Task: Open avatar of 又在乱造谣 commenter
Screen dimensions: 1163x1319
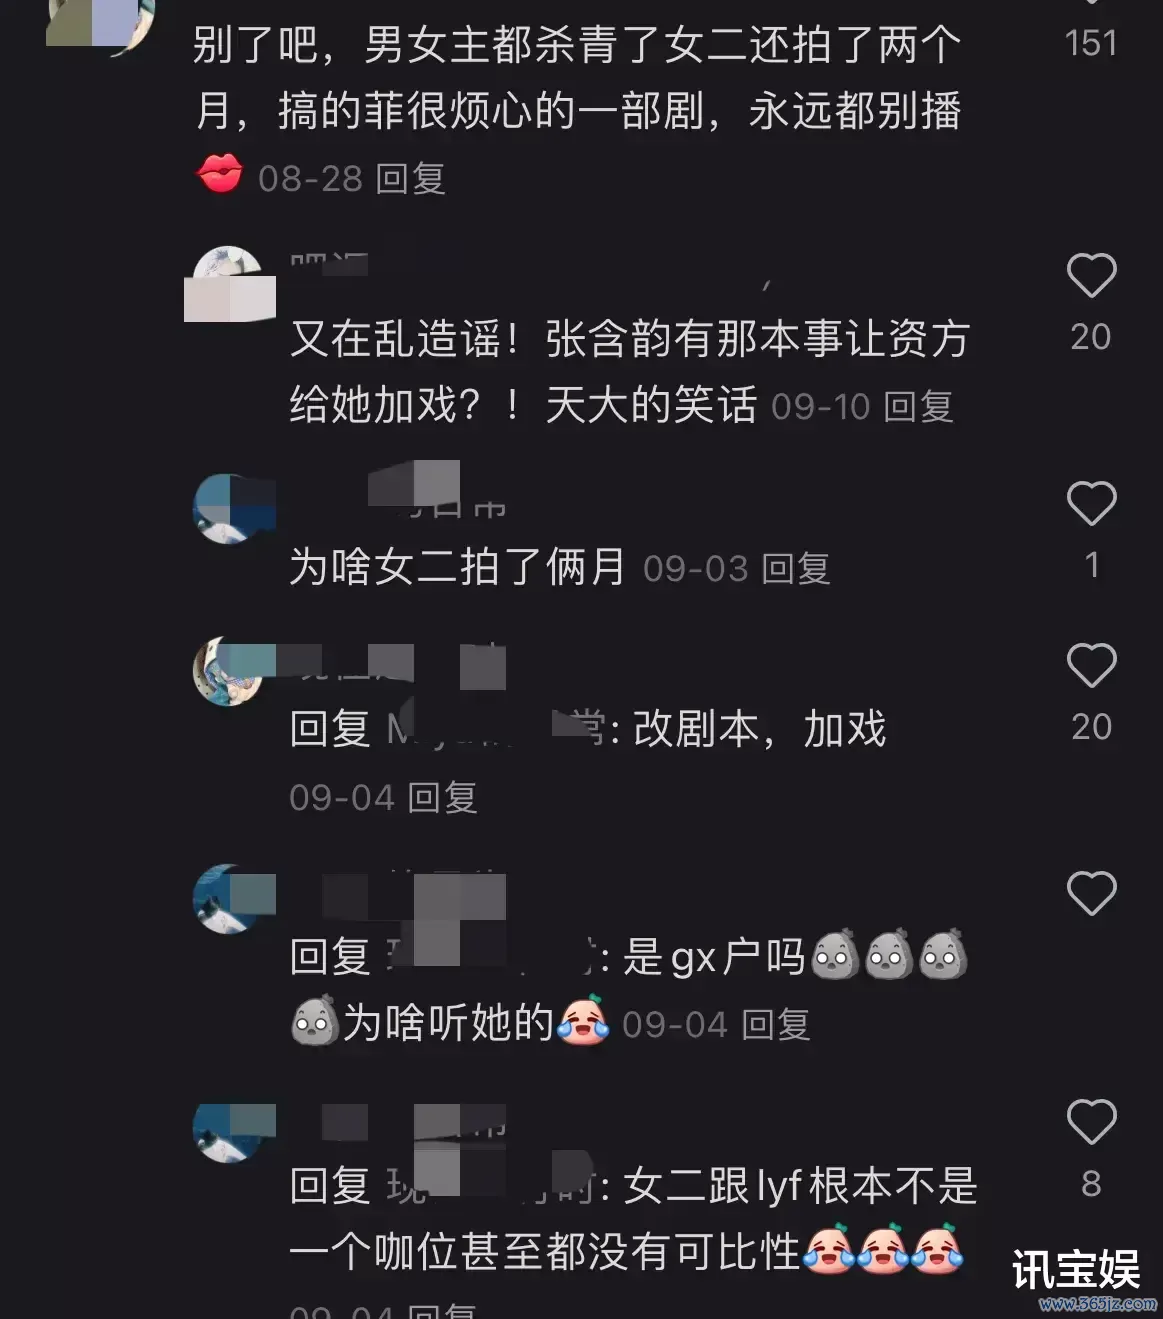Action: point(229,284)
